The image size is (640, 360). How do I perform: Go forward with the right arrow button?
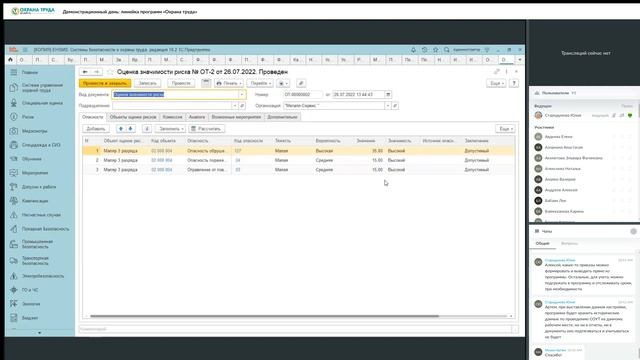(x=97, y=72)
